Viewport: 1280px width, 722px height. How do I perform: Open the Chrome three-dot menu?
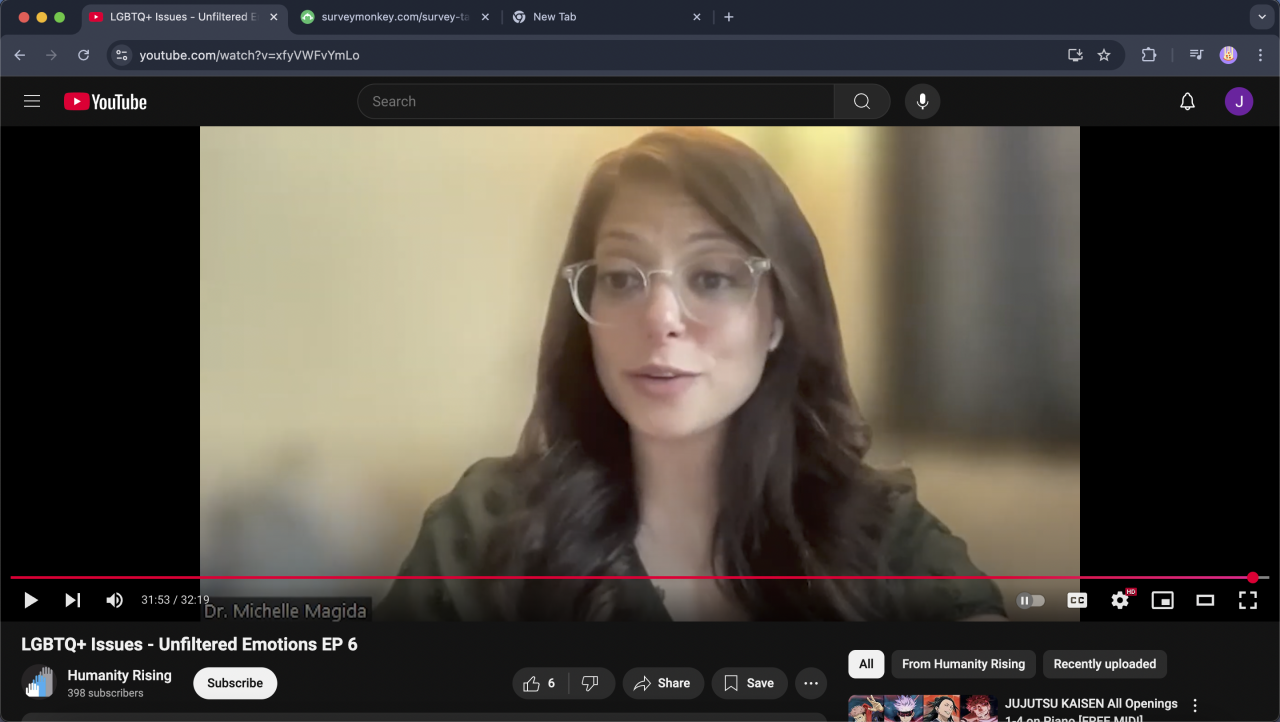(1260, 55)
